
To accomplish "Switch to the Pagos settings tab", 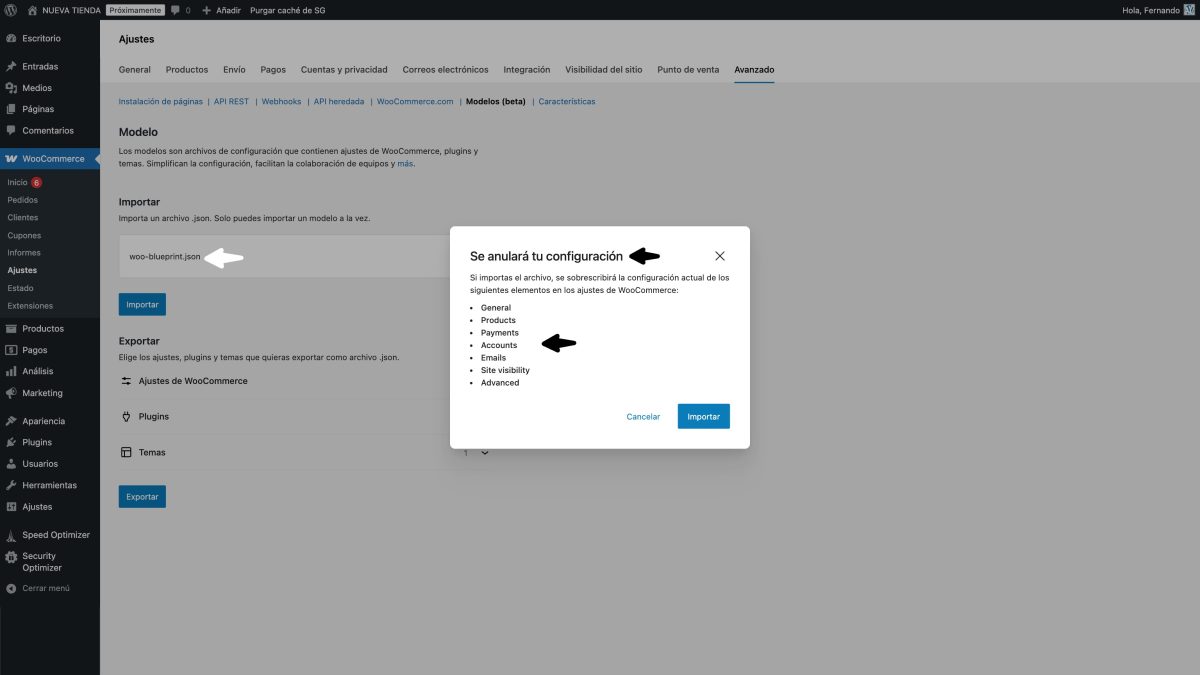I will coord(272,69).
